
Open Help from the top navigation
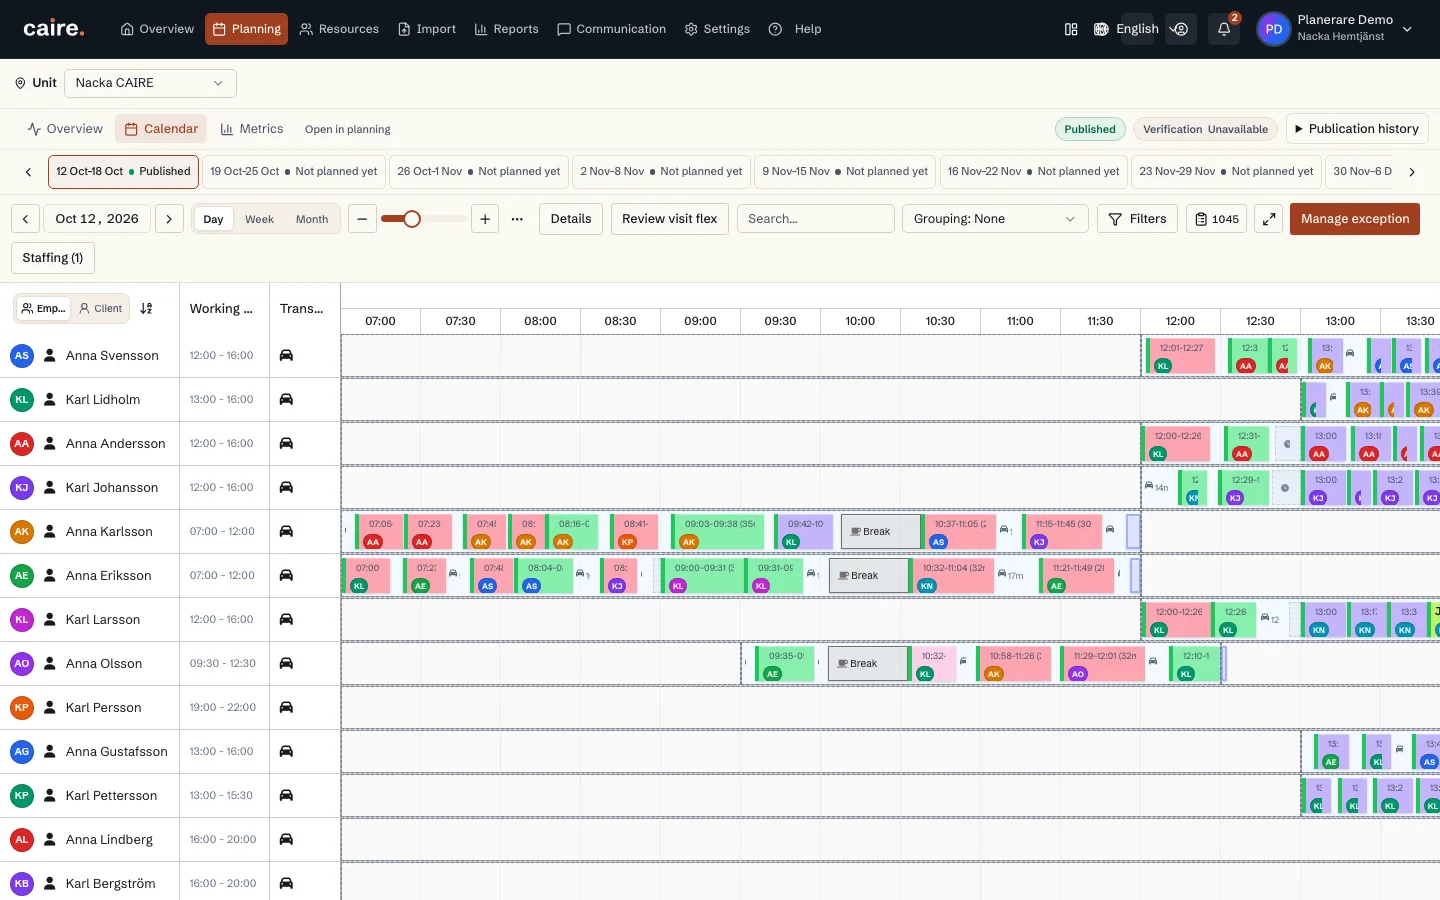pos(795,29)
